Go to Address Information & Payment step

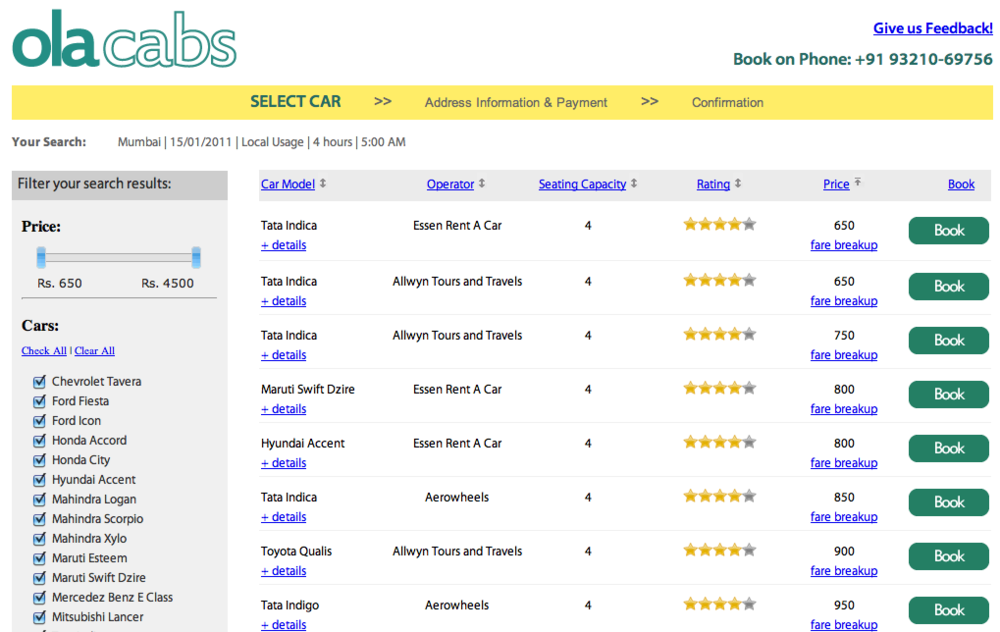[x=516, y=102]
